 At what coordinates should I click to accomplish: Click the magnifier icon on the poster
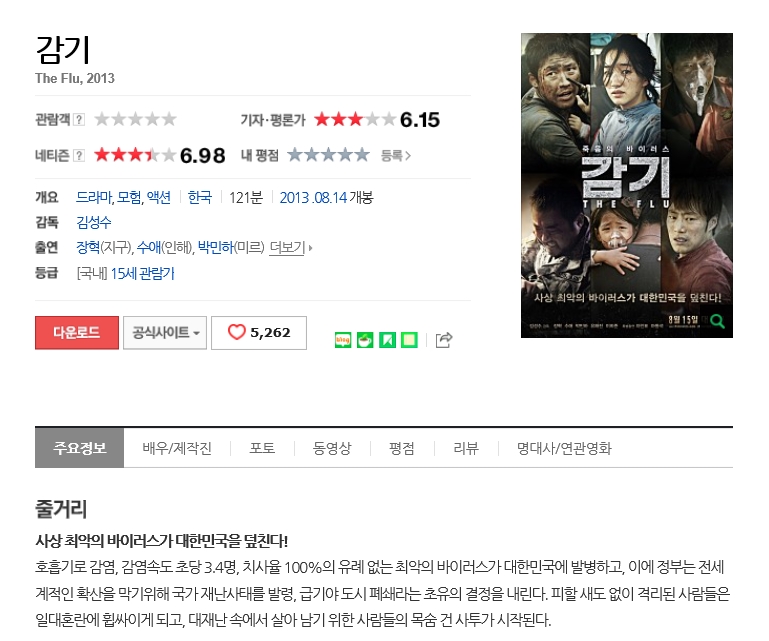(x=718, y=321)
